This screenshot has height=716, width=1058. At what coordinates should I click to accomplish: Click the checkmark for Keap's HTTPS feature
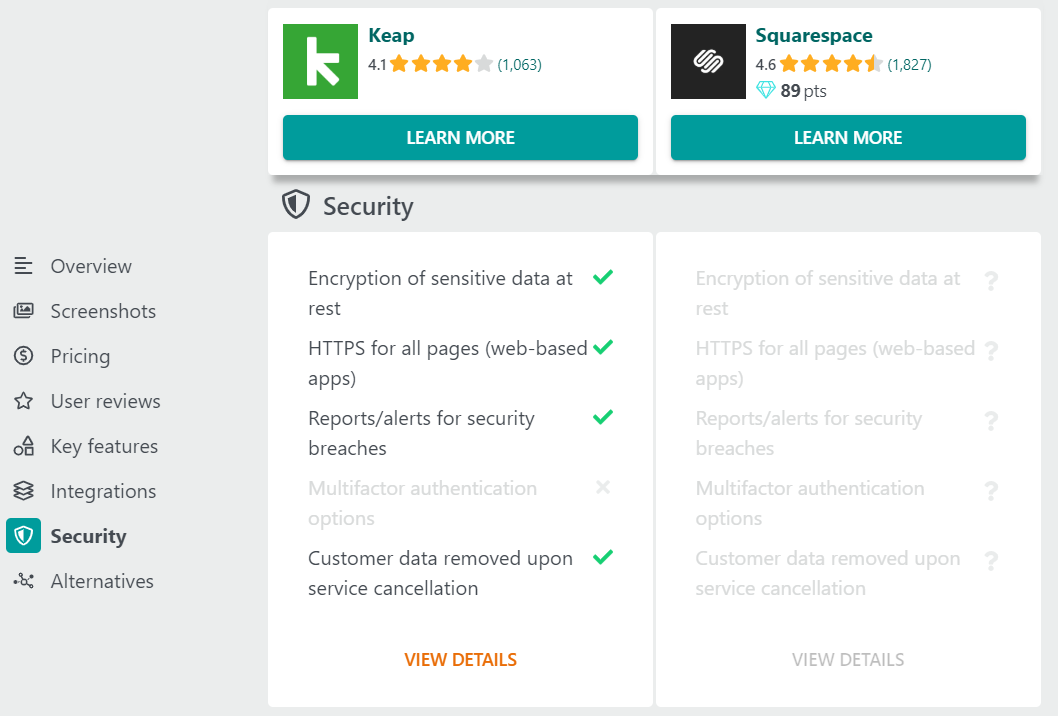pos(602,348)
